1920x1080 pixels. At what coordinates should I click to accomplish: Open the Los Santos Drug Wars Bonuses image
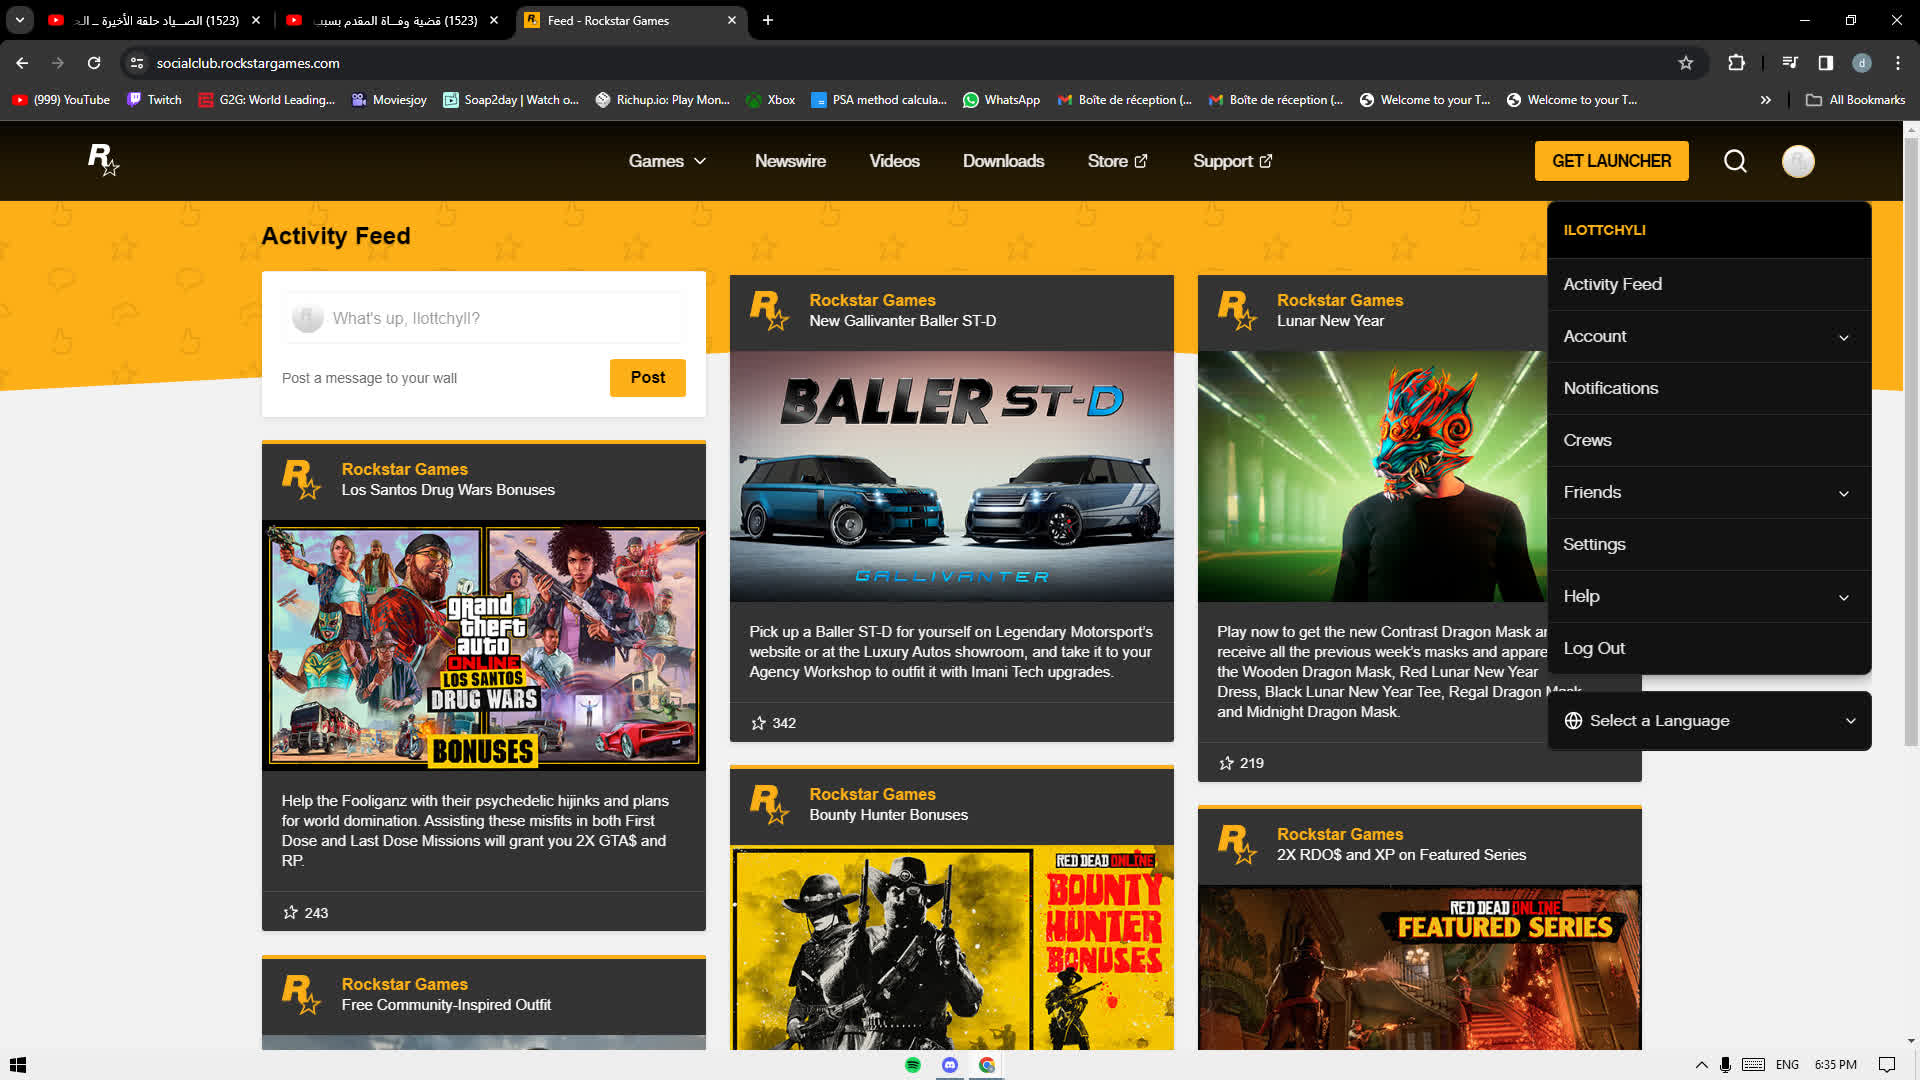[484, 646]
